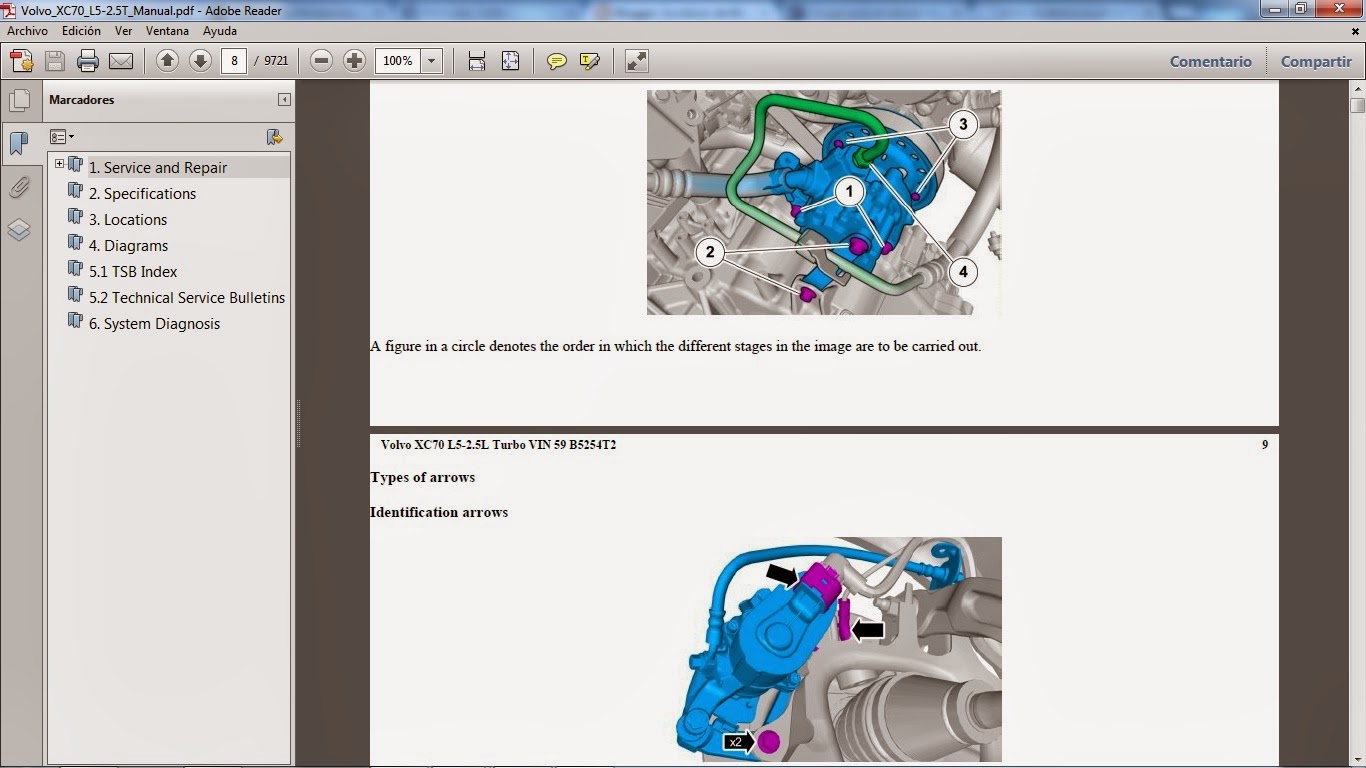Click the Types of arrows heading

click(x=422, y=477)
